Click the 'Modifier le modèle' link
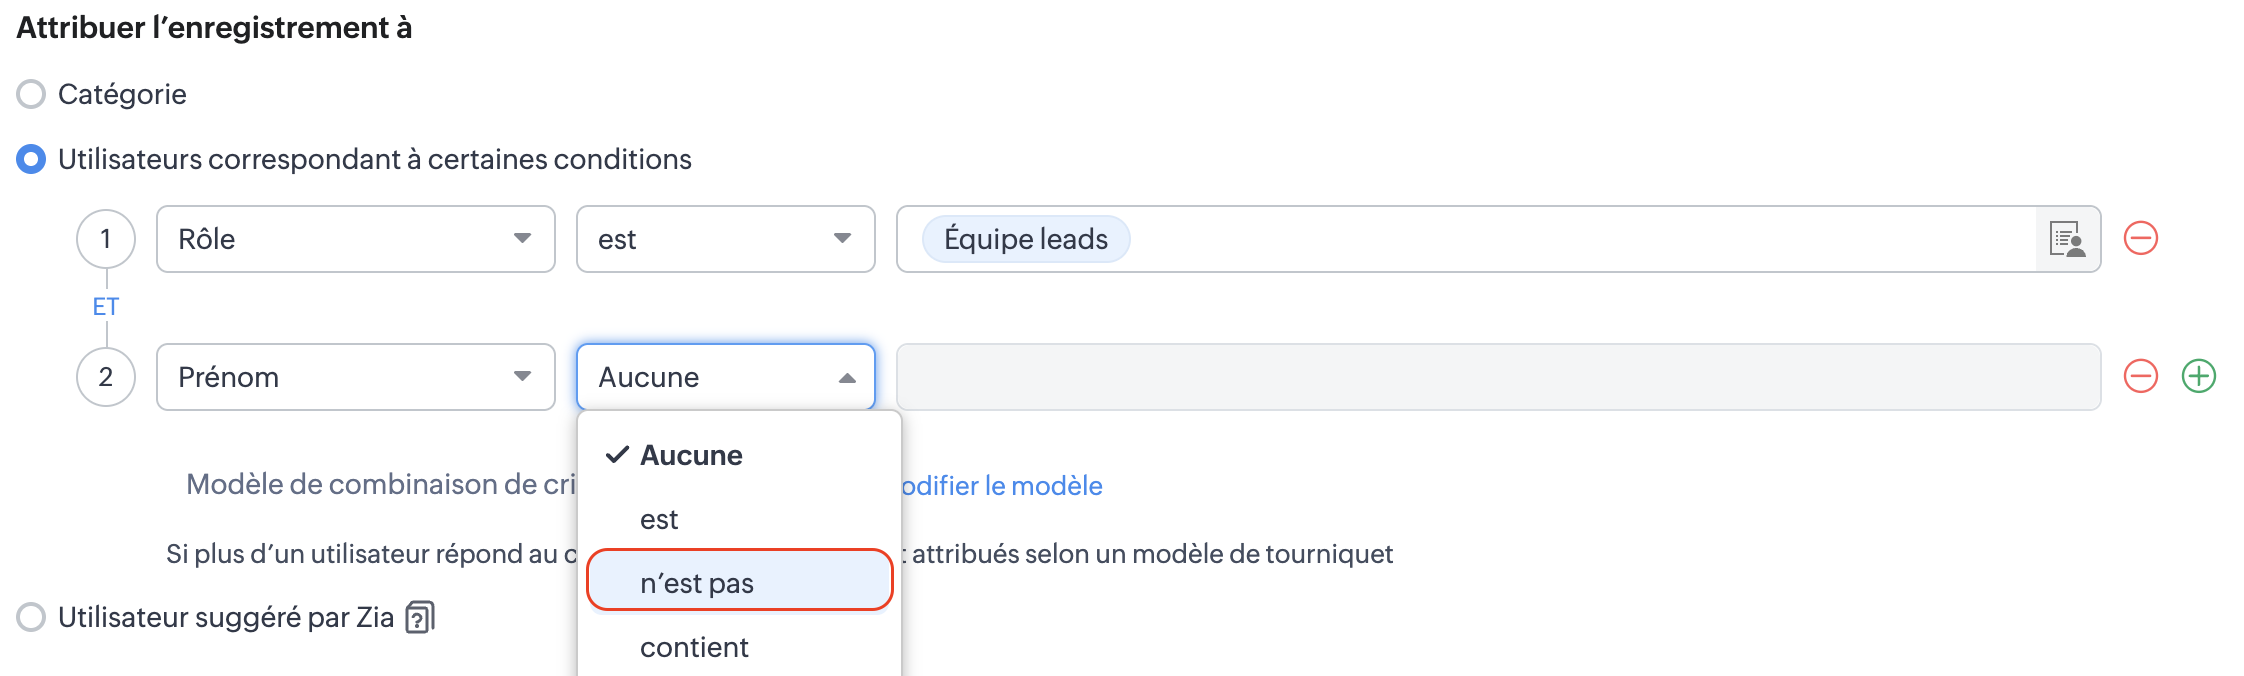Screen dimensions: 2244x676 pyautogui.click(x=1002, y=486)
